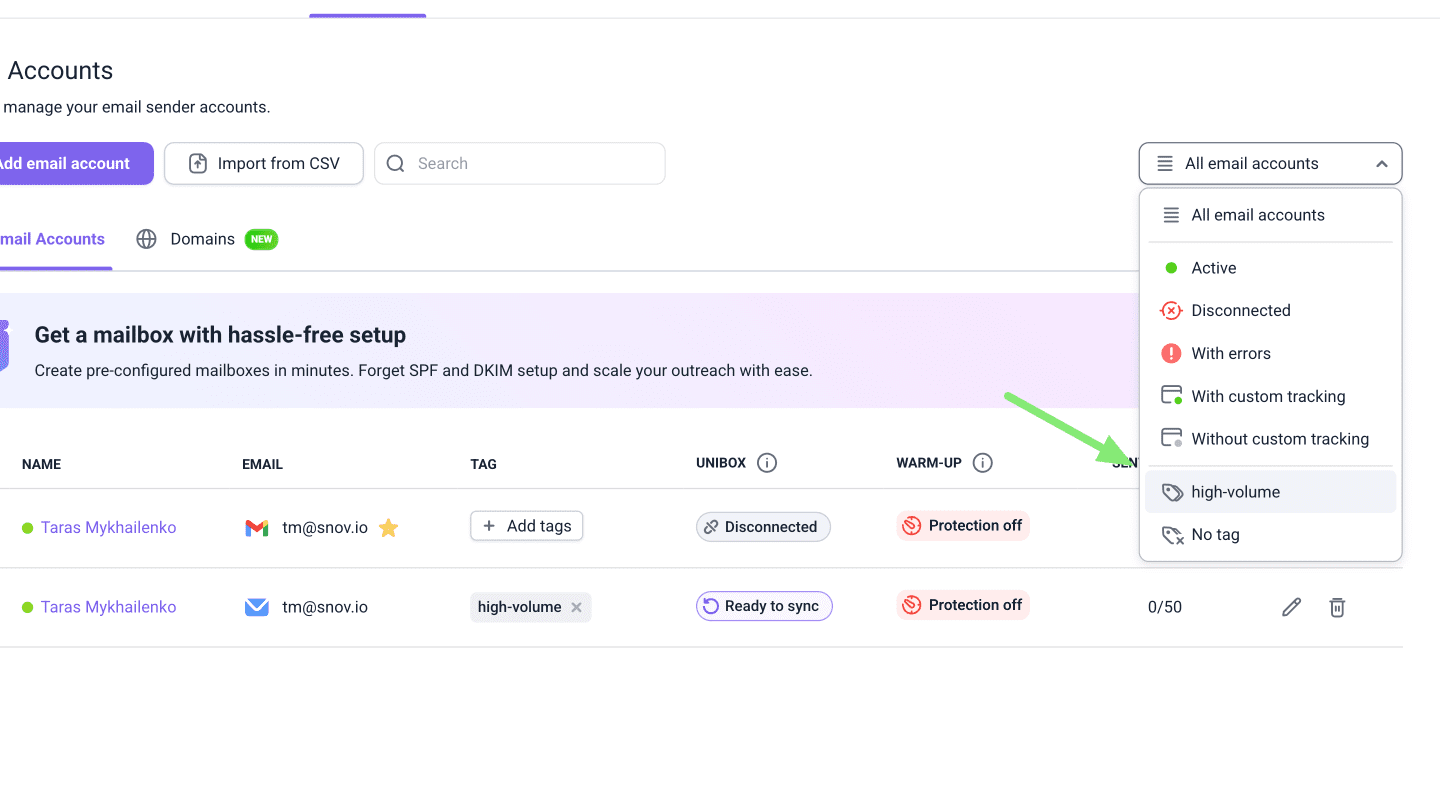Click the gold star next to tm@snov.io

389,528
